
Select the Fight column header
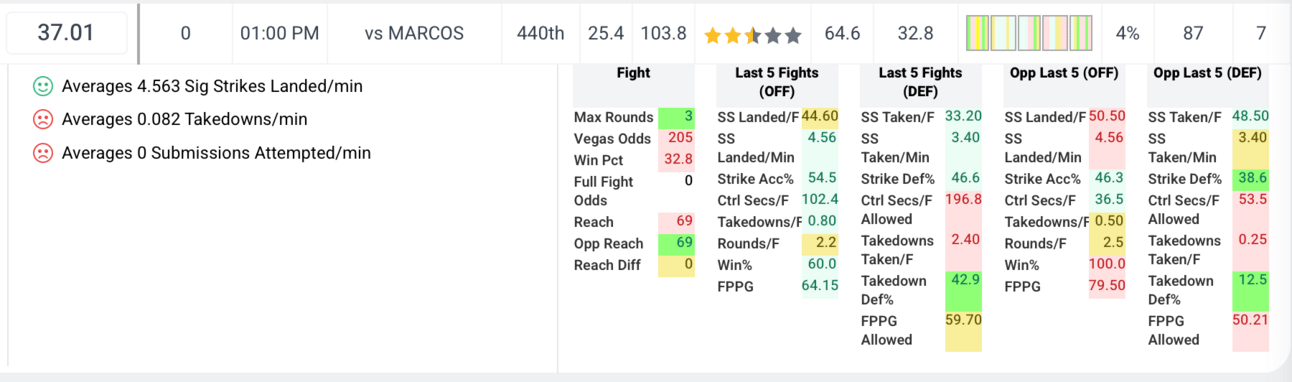(634, 73)
